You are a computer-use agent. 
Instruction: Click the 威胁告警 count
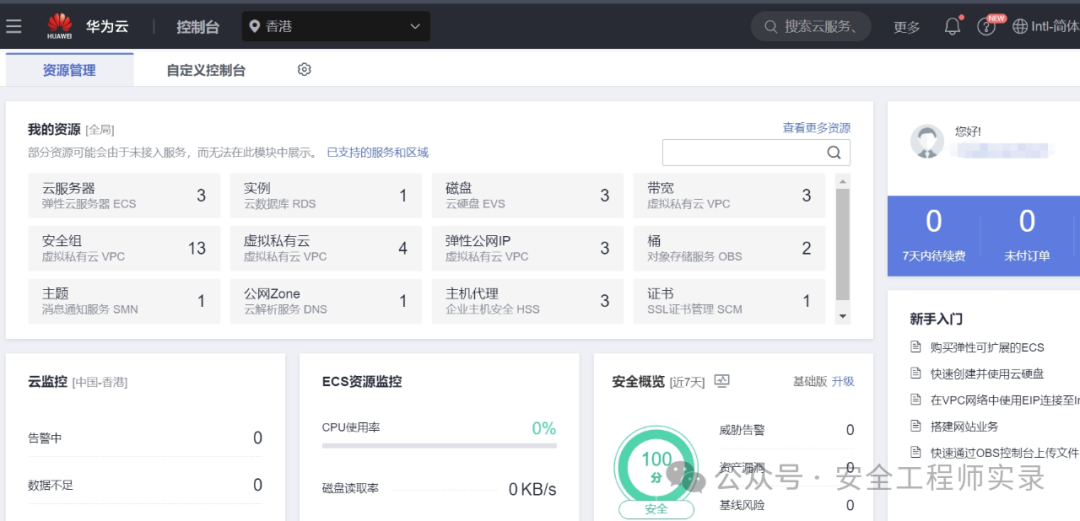pyautogui.click(x=850, y=430)
